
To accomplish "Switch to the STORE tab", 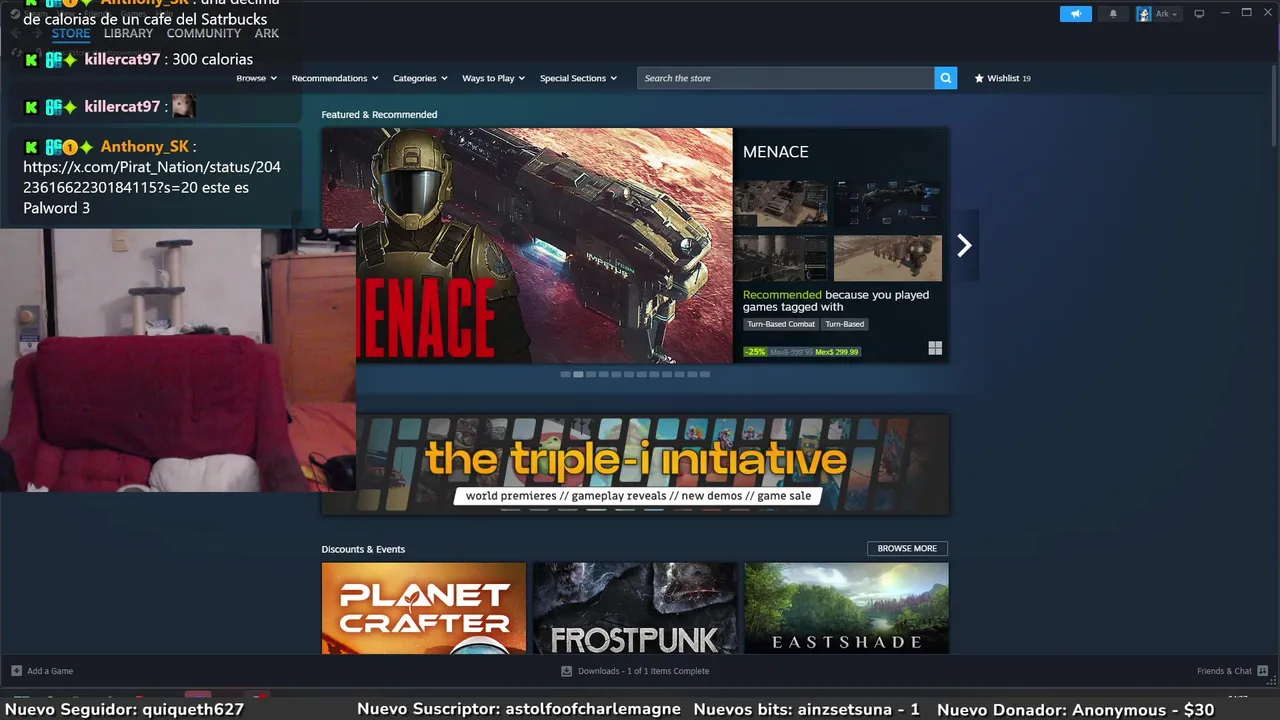I will tap(71, 33).
